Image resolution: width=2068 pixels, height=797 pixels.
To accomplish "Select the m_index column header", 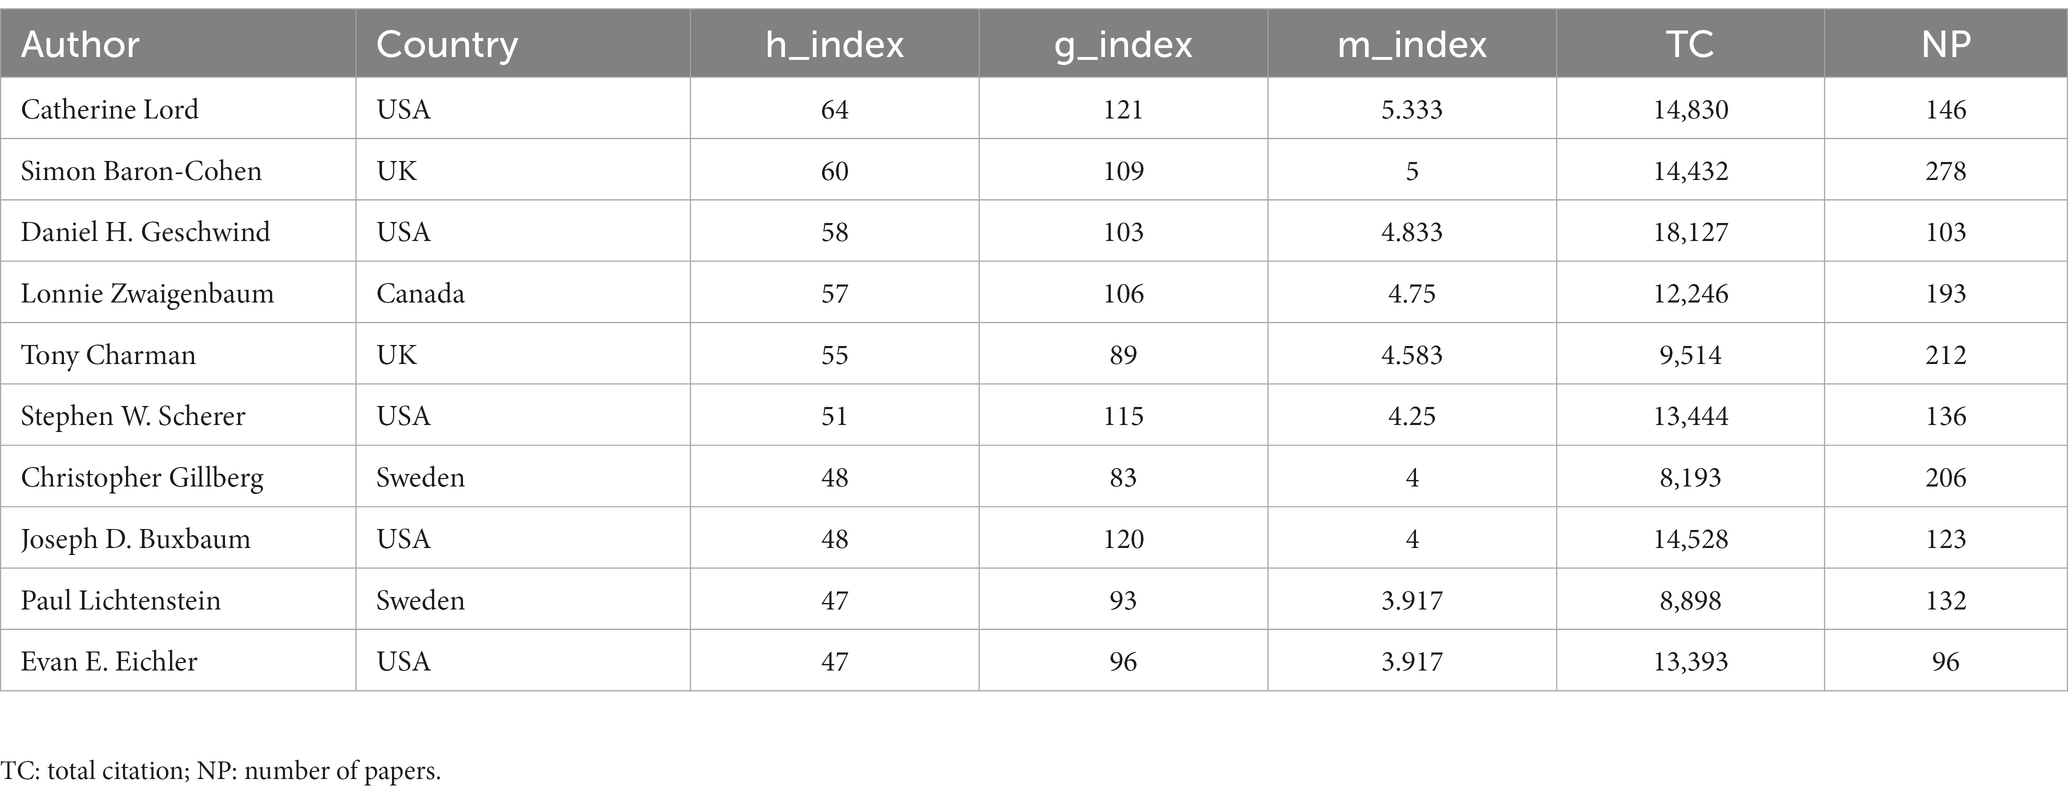I will (x=1412, y=44).
